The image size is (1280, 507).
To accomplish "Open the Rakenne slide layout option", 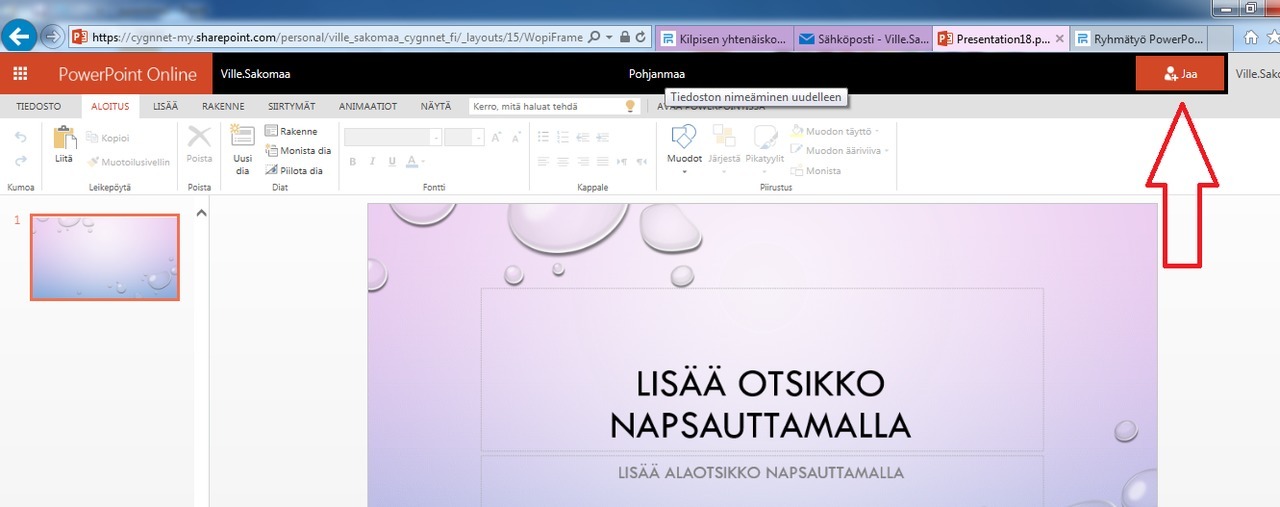I will 291,131.
